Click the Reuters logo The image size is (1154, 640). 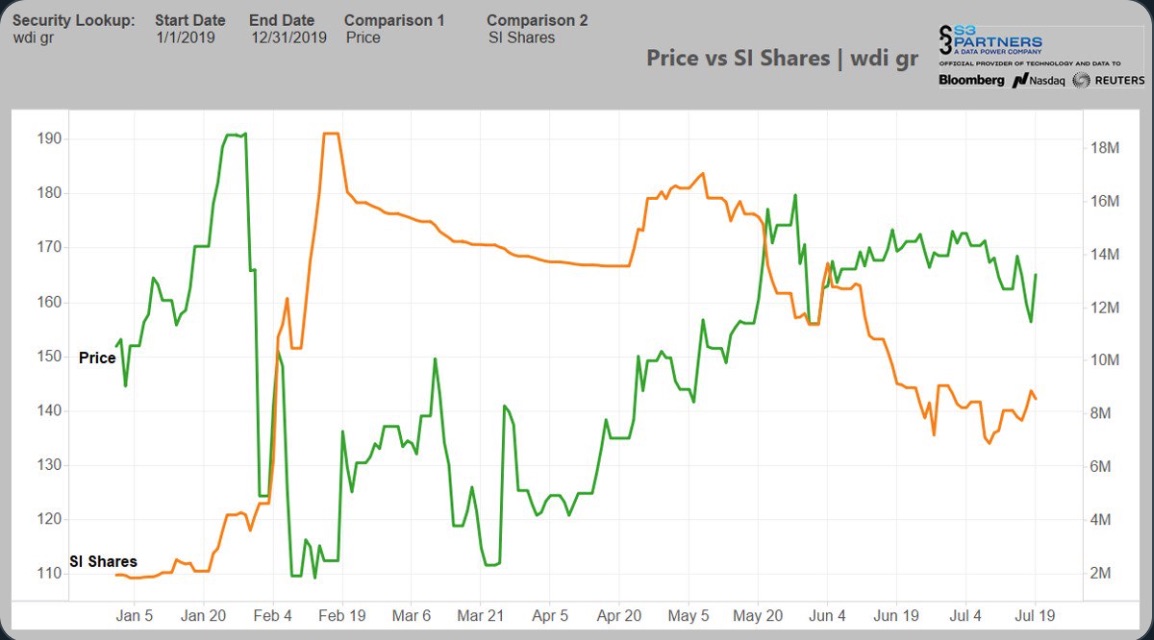[1108, 80]
